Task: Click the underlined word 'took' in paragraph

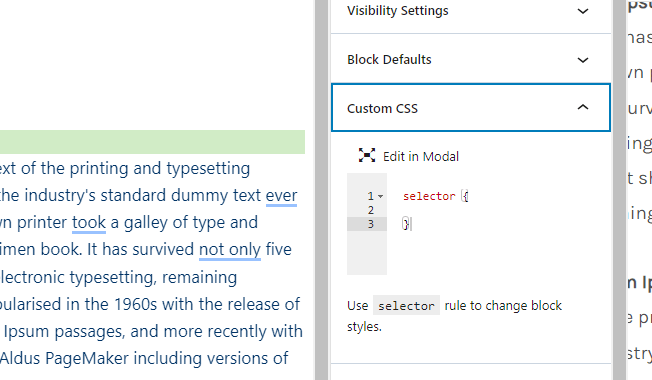Action: click(89, 222)
